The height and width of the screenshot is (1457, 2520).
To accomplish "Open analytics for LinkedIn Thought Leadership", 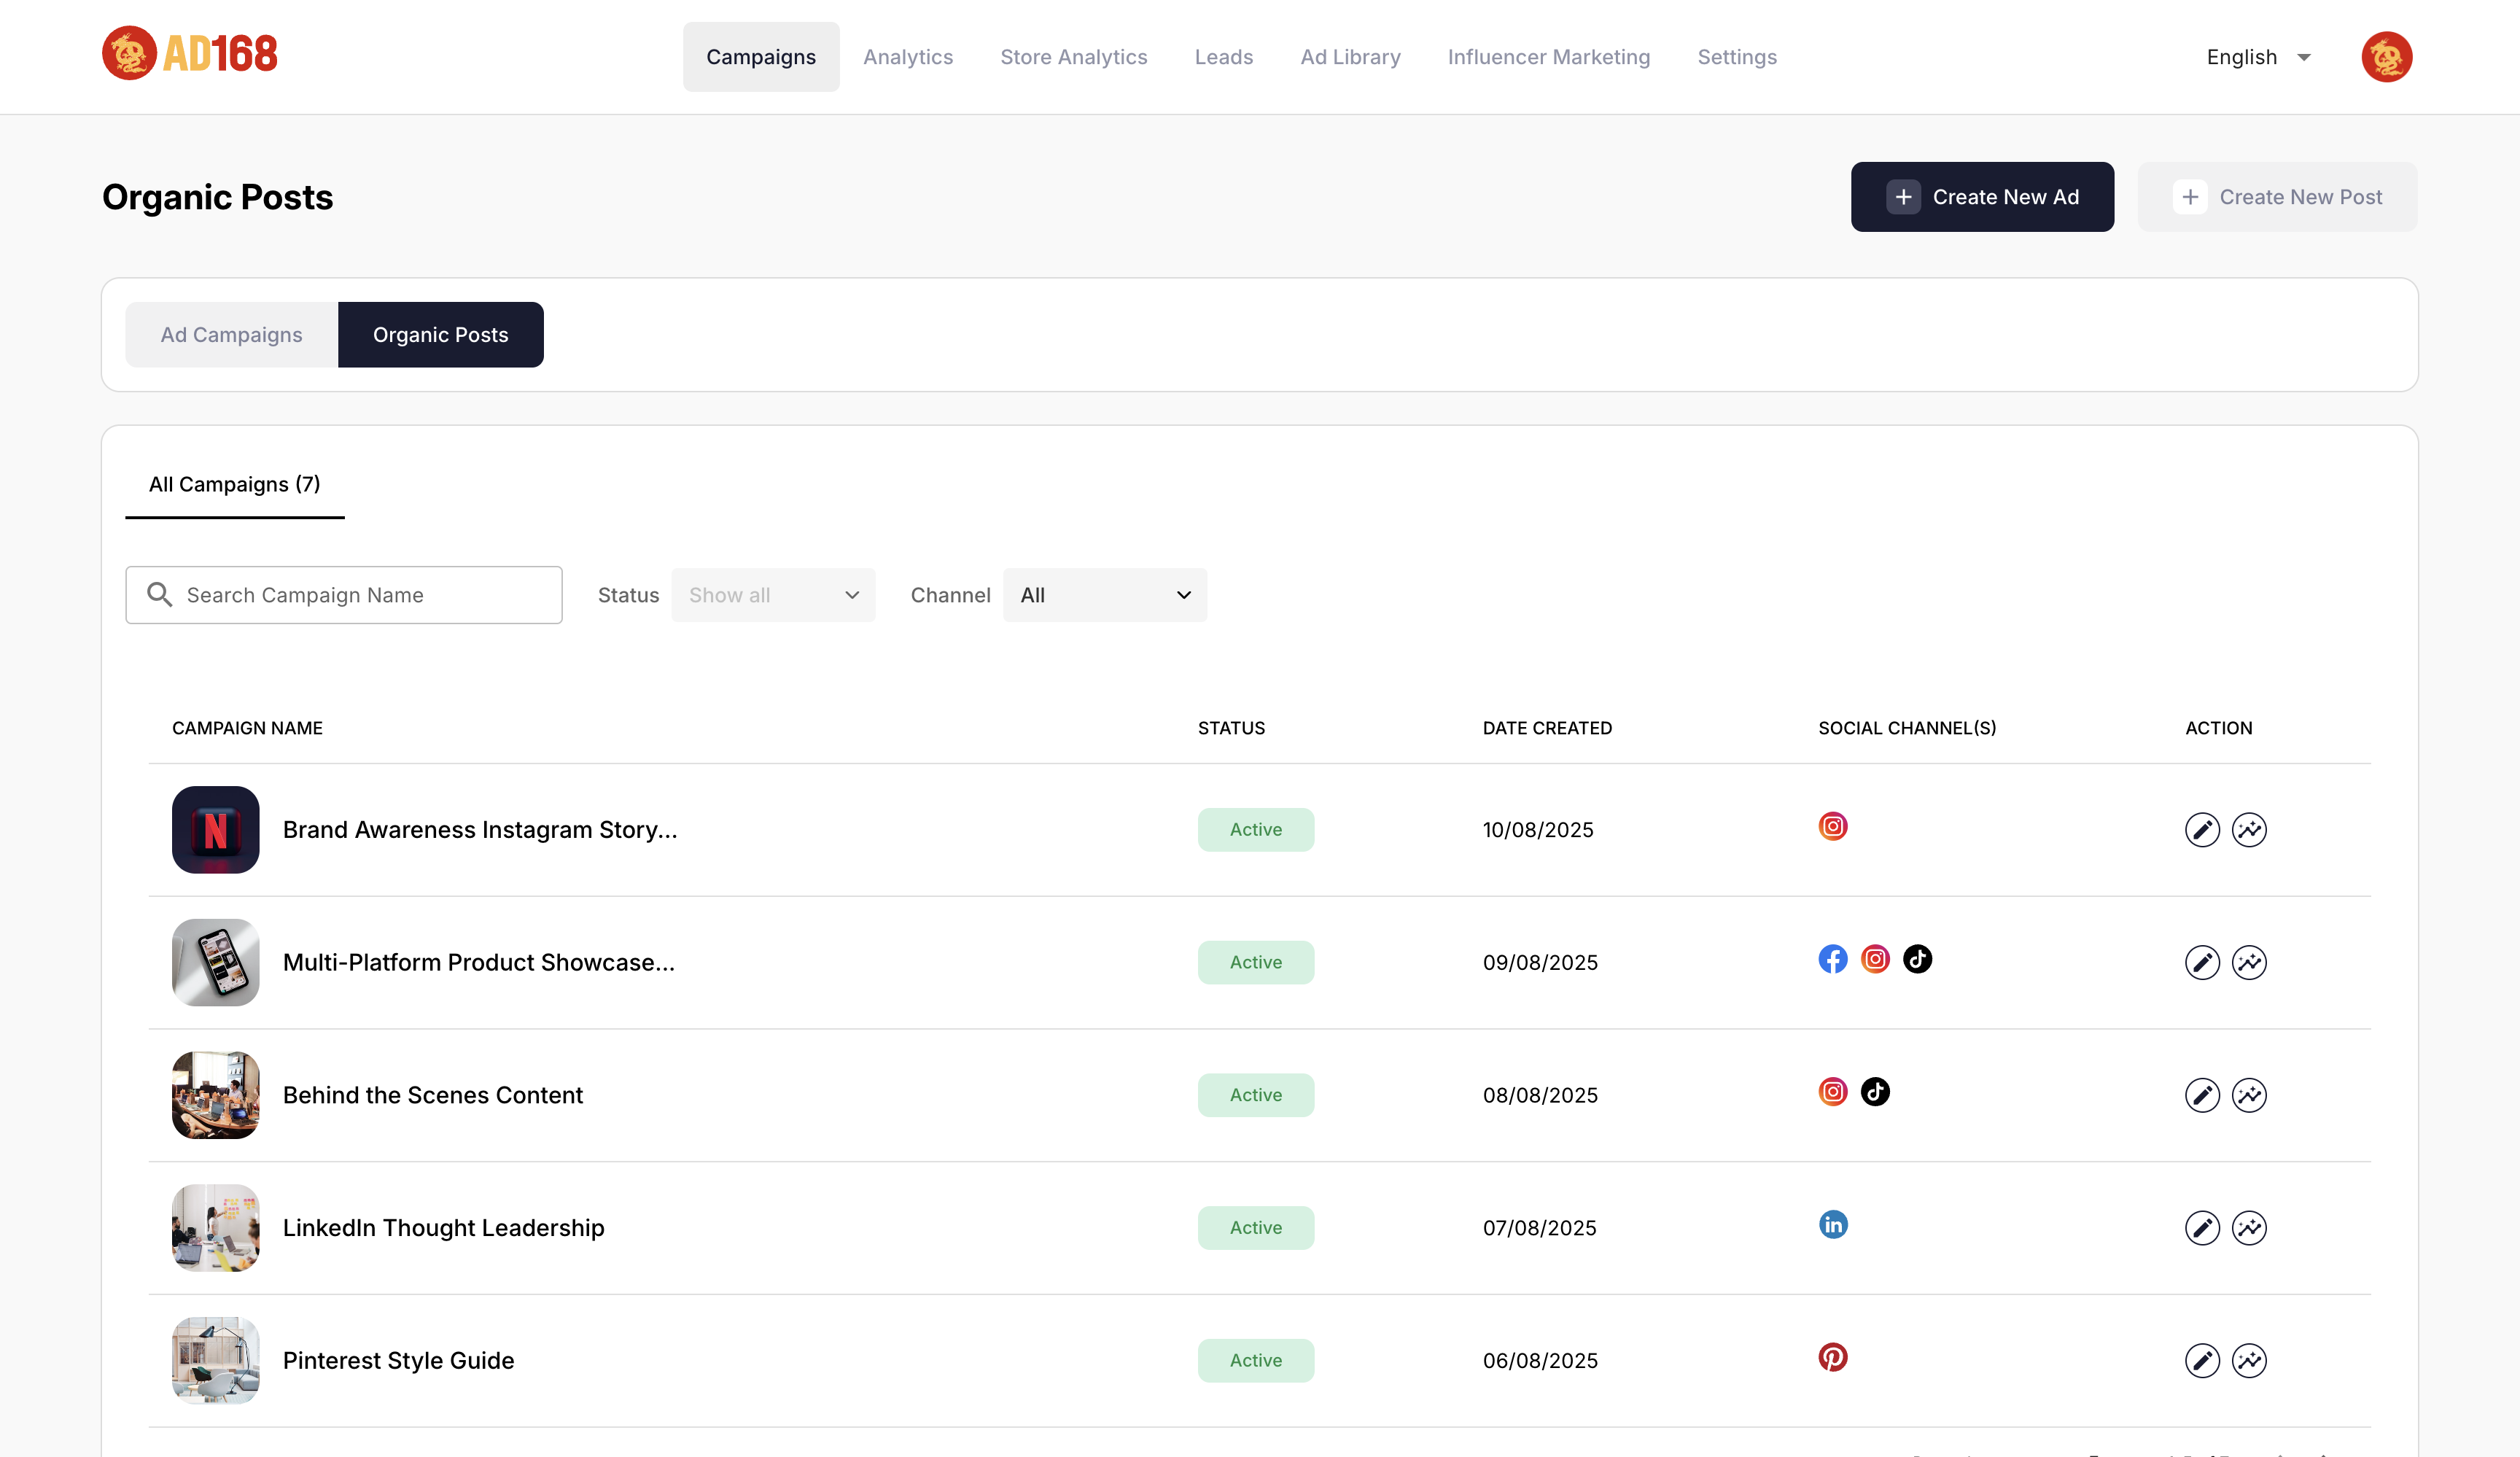I will click(x=2249, y=1228).
